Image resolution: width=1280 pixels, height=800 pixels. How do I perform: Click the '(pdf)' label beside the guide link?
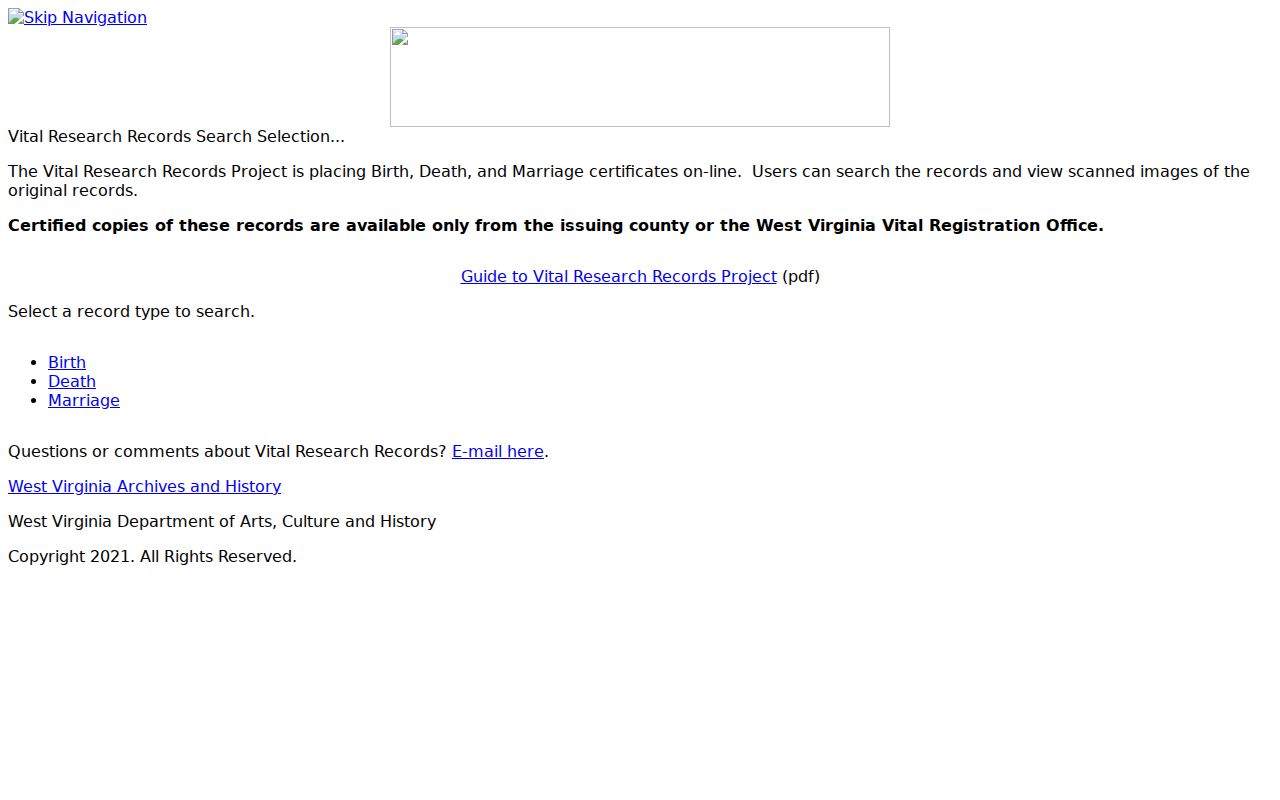pos(801,276)
